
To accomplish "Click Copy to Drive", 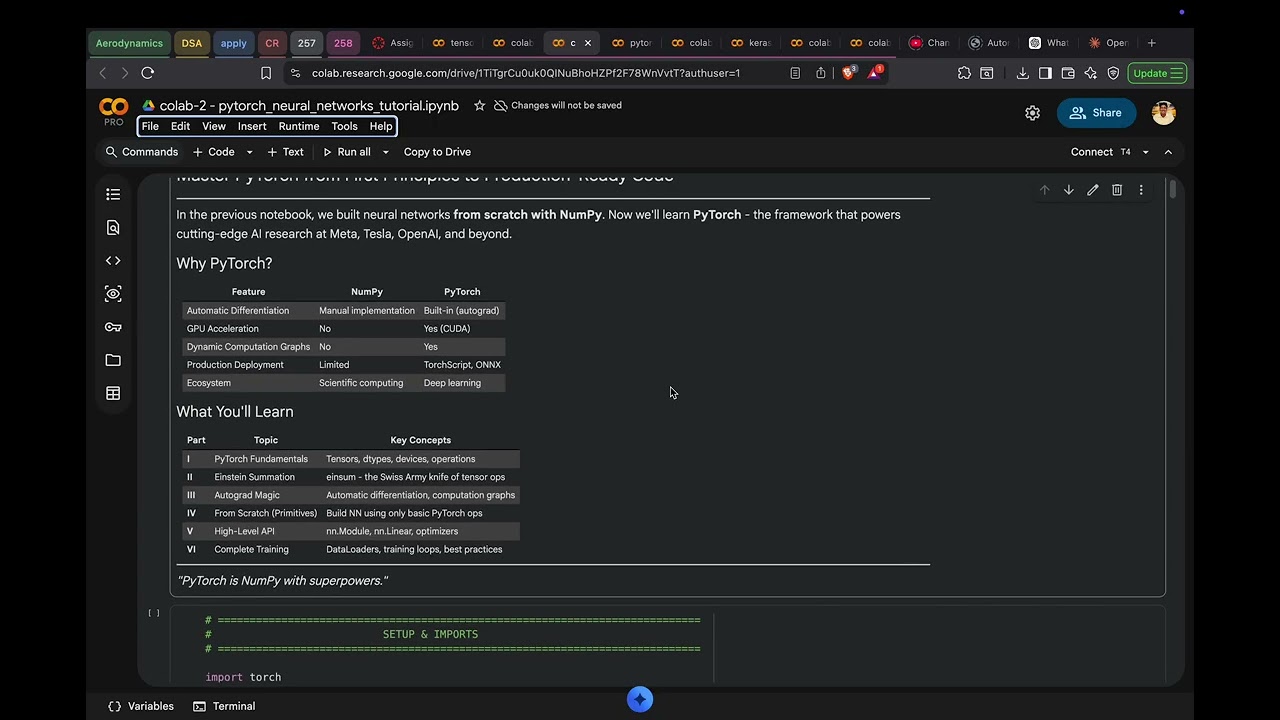I will tap(437, 152).
